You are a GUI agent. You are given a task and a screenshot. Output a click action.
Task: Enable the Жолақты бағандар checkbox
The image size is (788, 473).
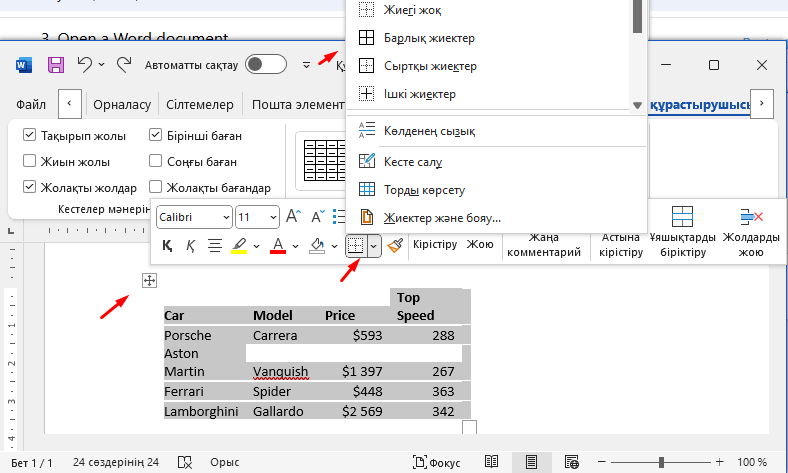(x=155, y=187)
